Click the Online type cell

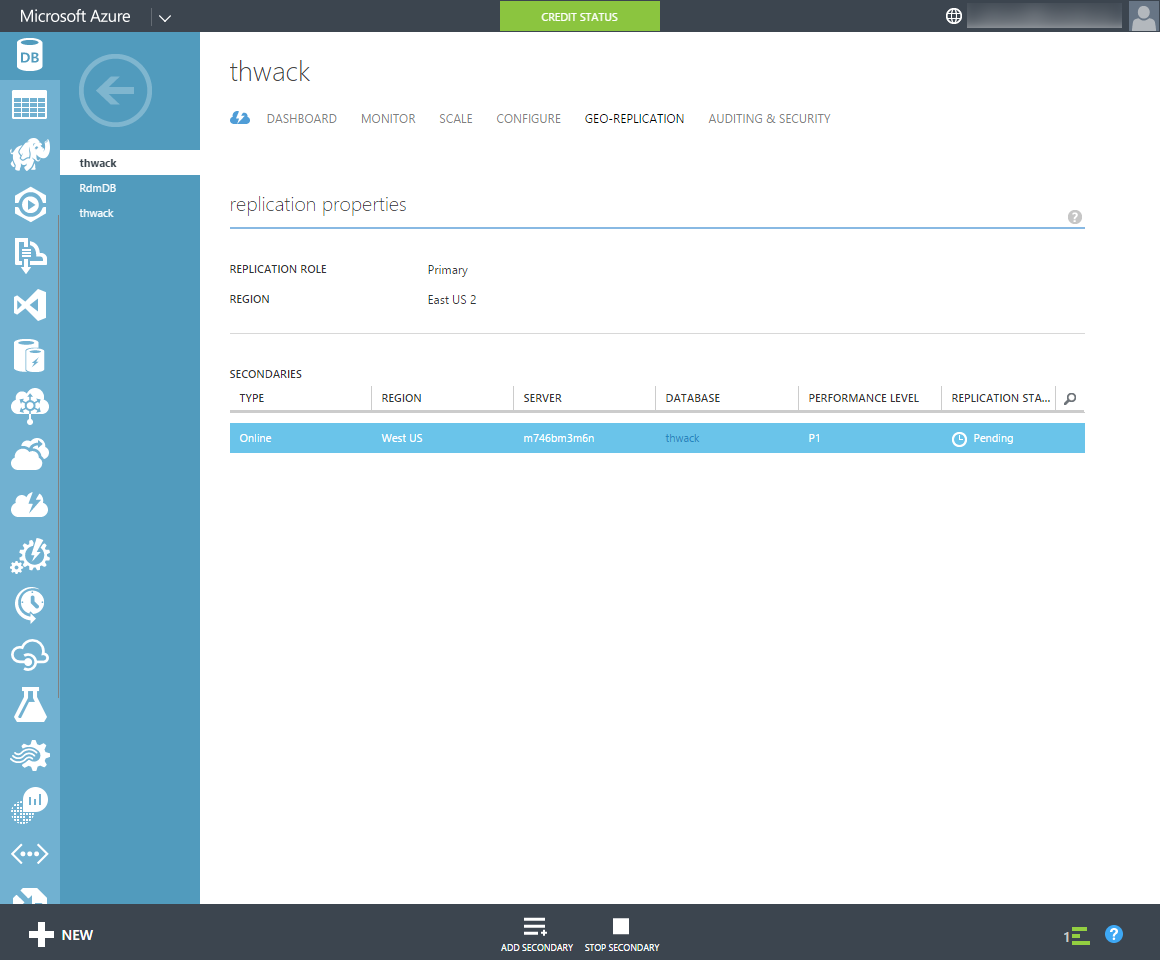[x=255, y=438]
